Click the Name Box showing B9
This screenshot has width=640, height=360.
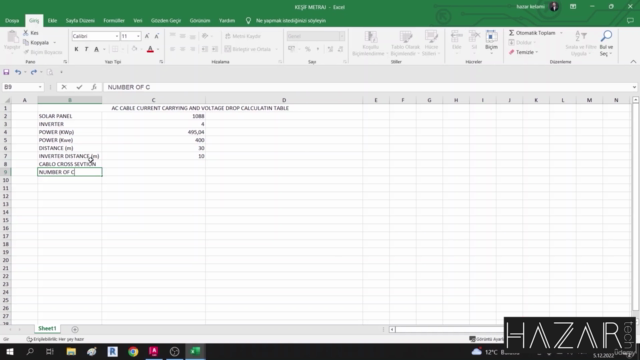pyautogui.click(x=20, y=87)
